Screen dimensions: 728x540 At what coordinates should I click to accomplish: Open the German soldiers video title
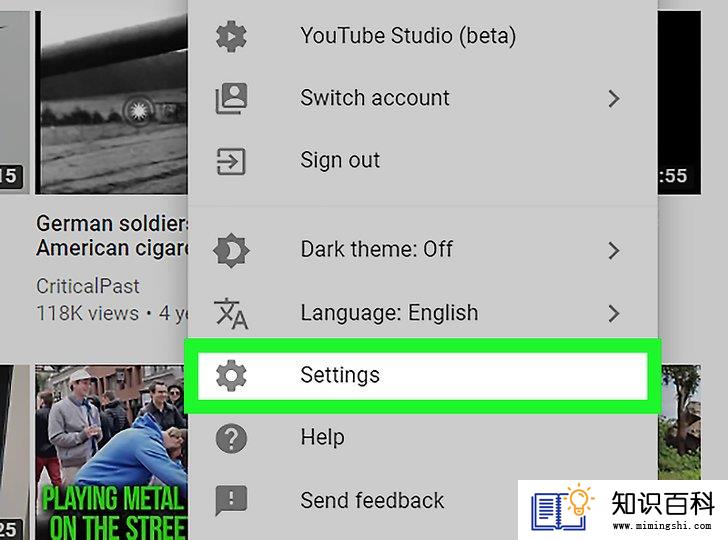click(x=112, y=236)
